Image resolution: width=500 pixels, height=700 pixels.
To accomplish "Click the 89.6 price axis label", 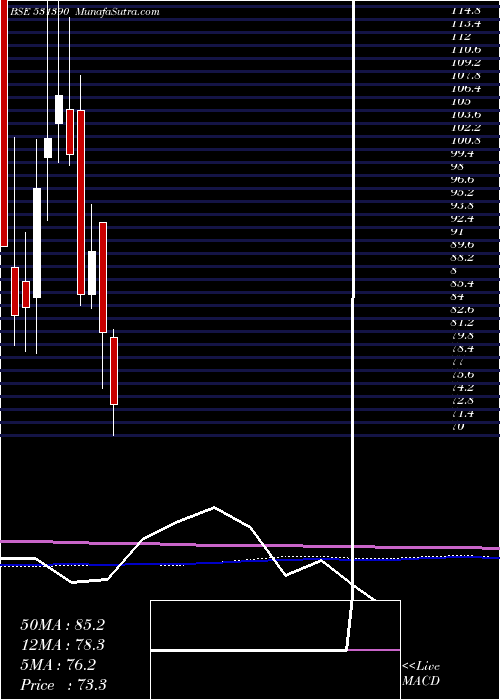I will coord(464,245).
